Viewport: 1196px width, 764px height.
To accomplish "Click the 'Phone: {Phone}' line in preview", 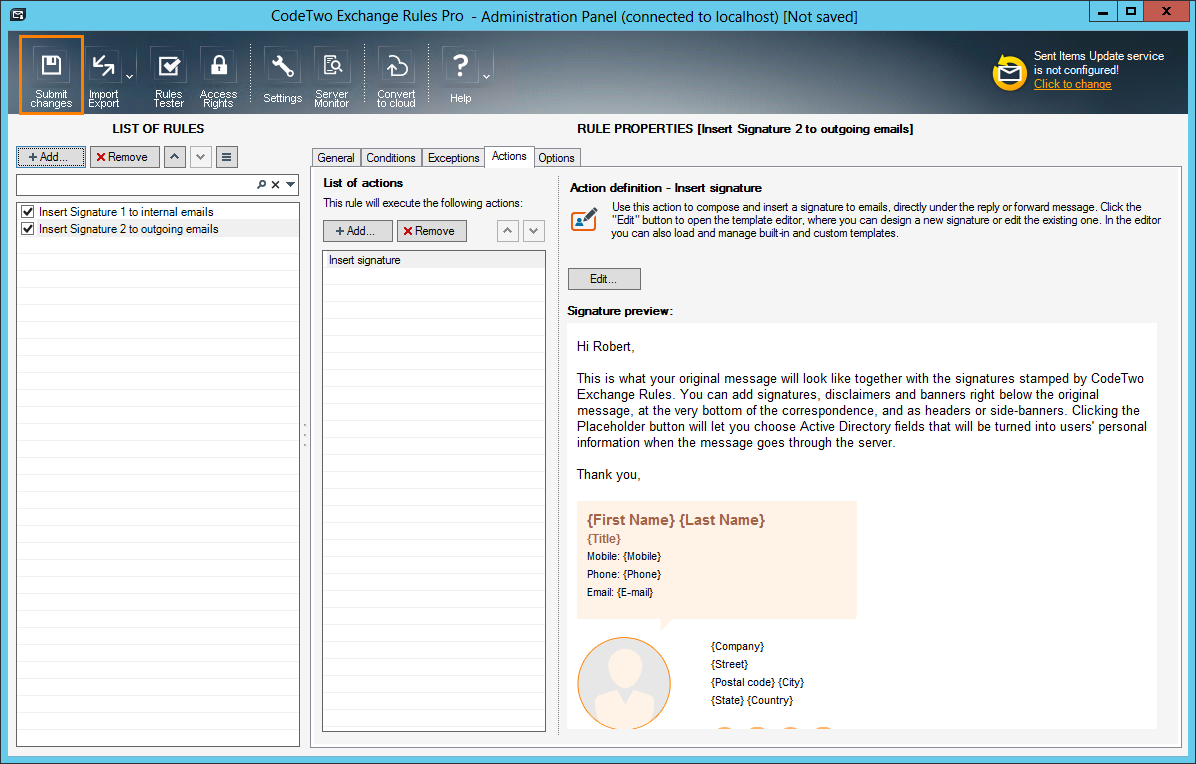I will 624,574.
